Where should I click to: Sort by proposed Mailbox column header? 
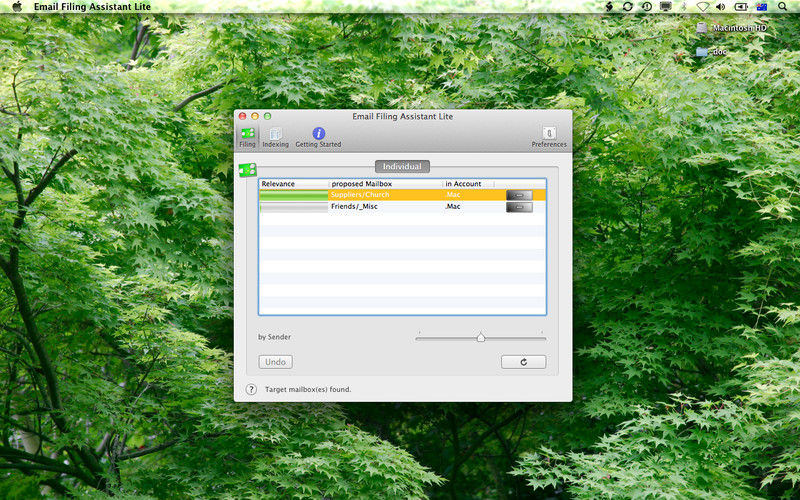tap(386, 184)
